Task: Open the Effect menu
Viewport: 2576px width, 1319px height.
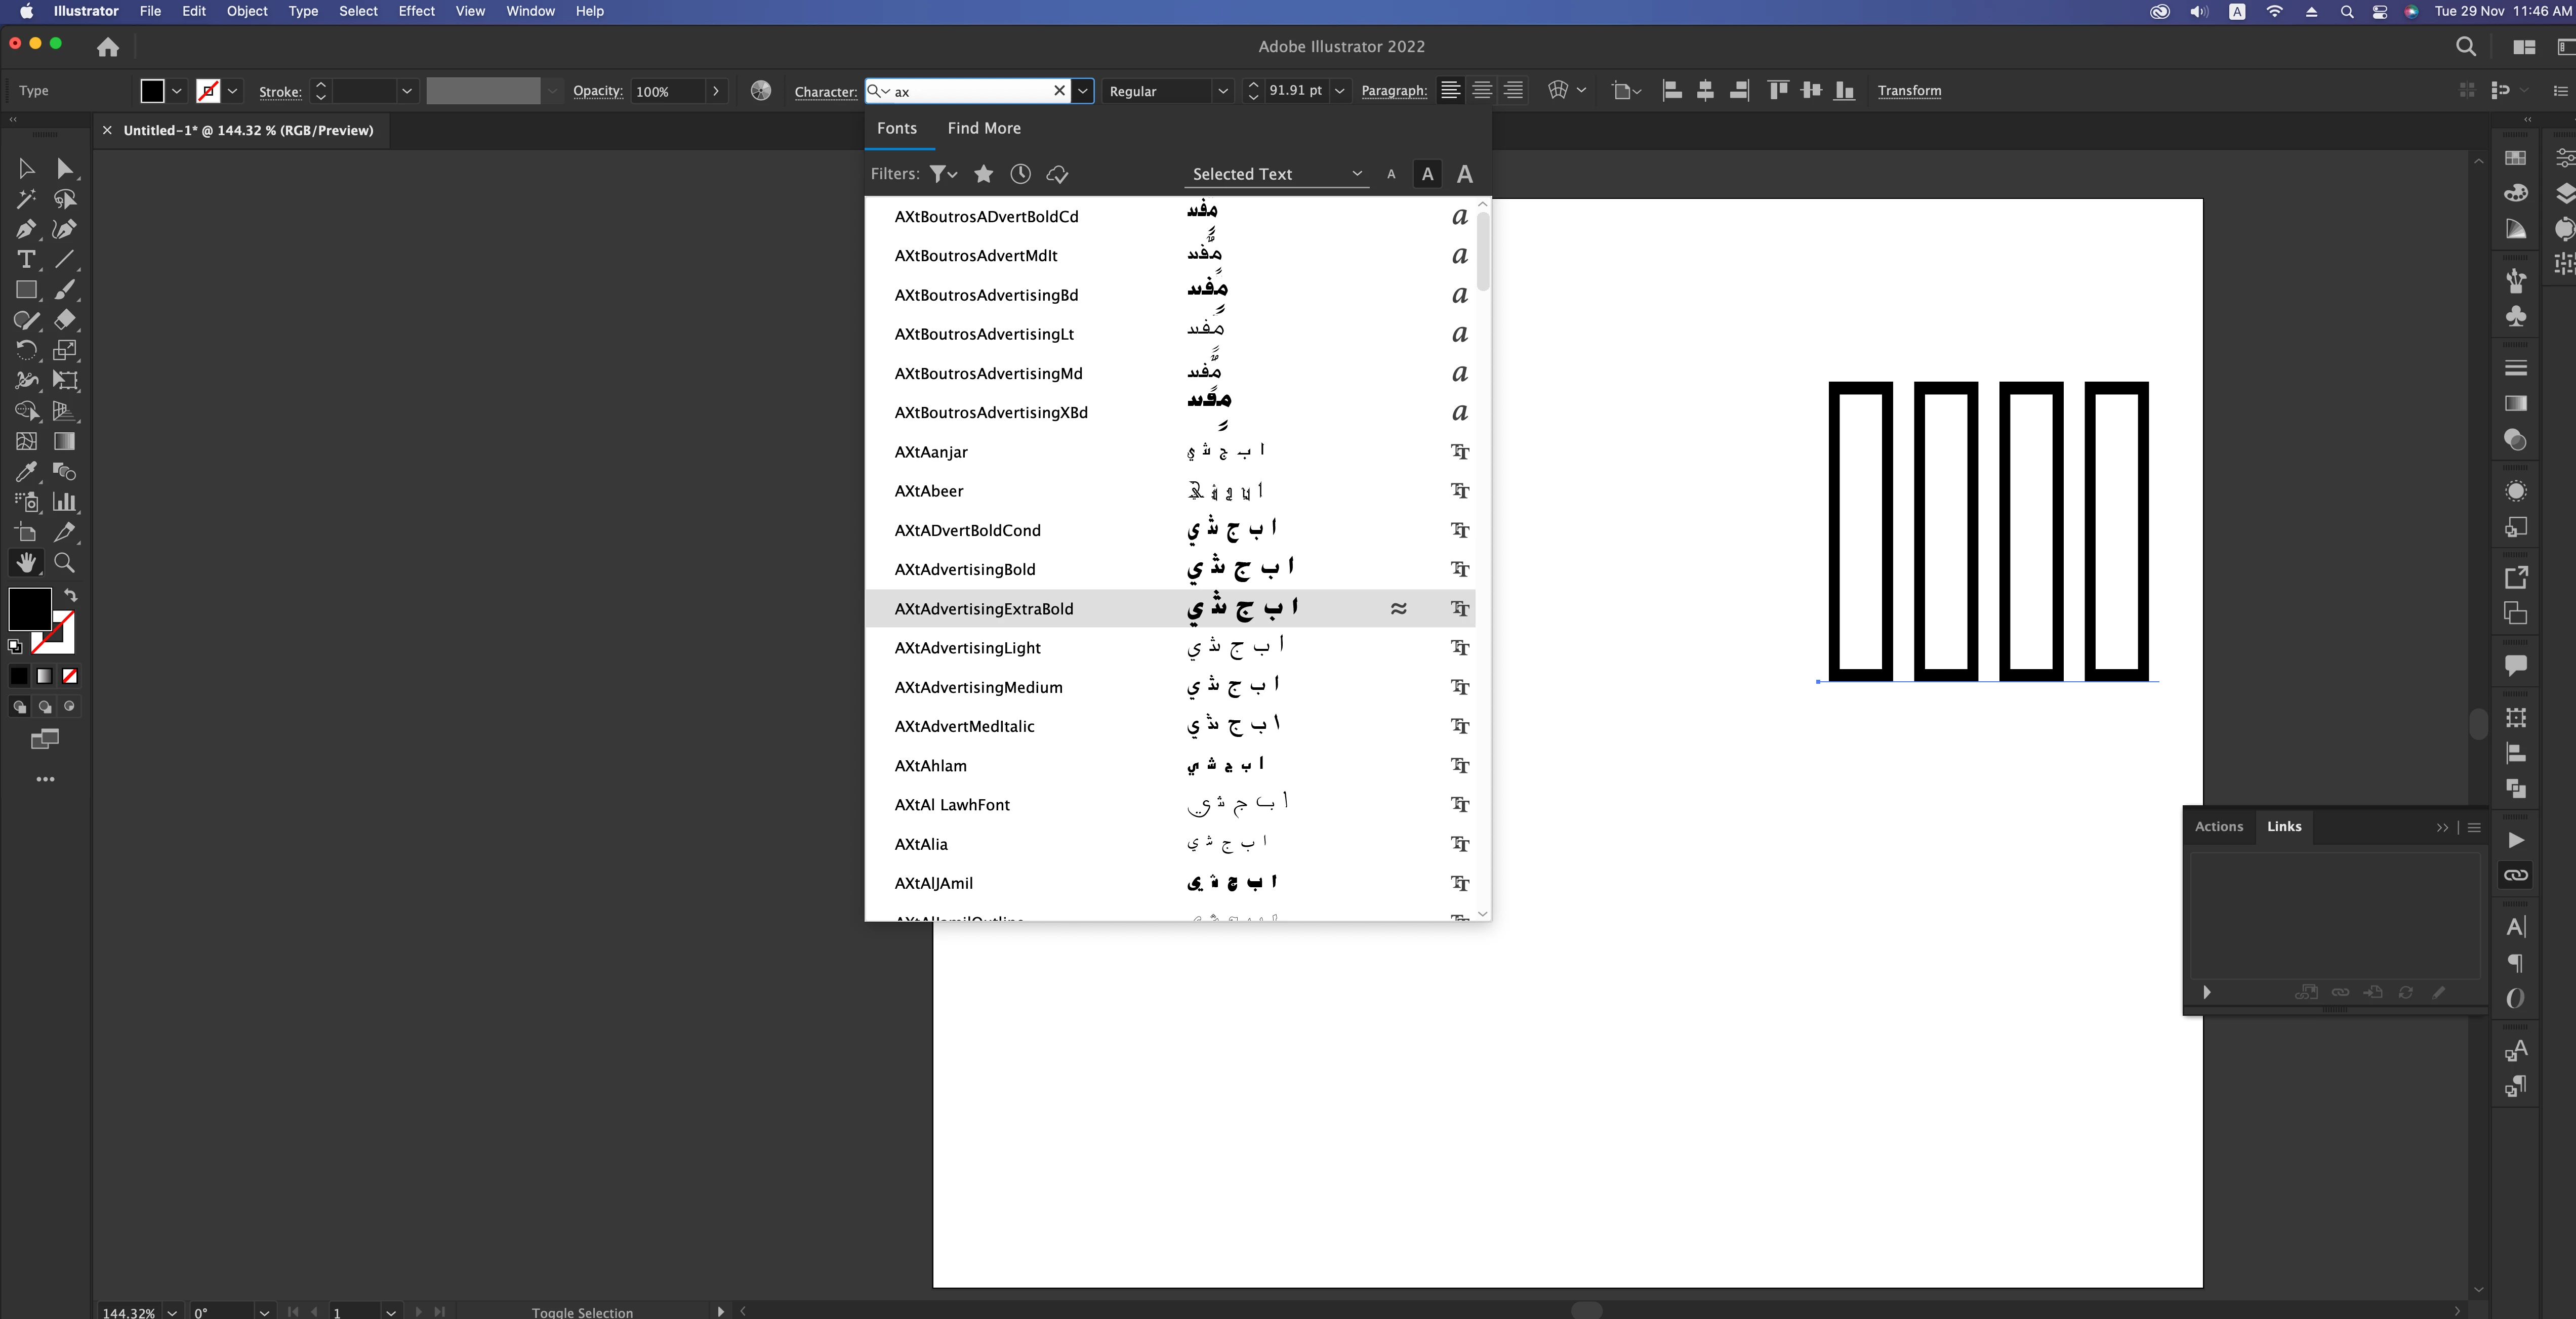Action: pyautogui.click(x=416, y=11)
